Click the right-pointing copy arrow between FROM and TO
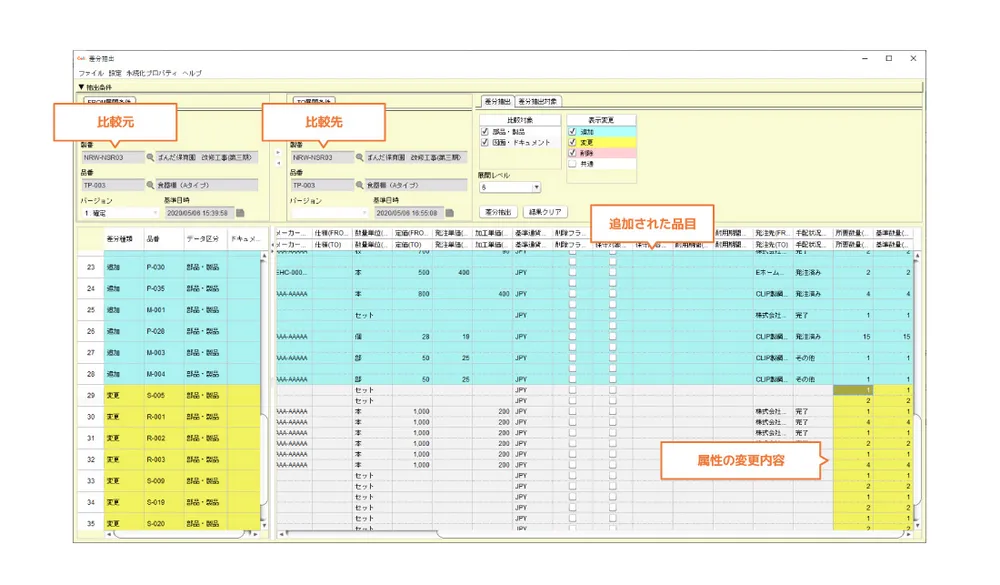Screen dimensions: 1000x585 278,153
